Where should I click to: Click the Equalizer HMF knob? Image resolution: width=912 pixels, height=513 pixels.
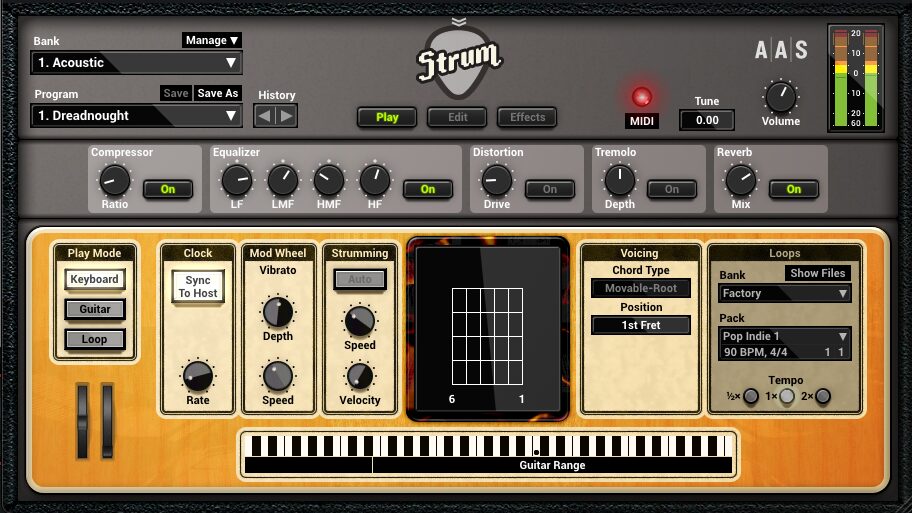coord(329,181)
